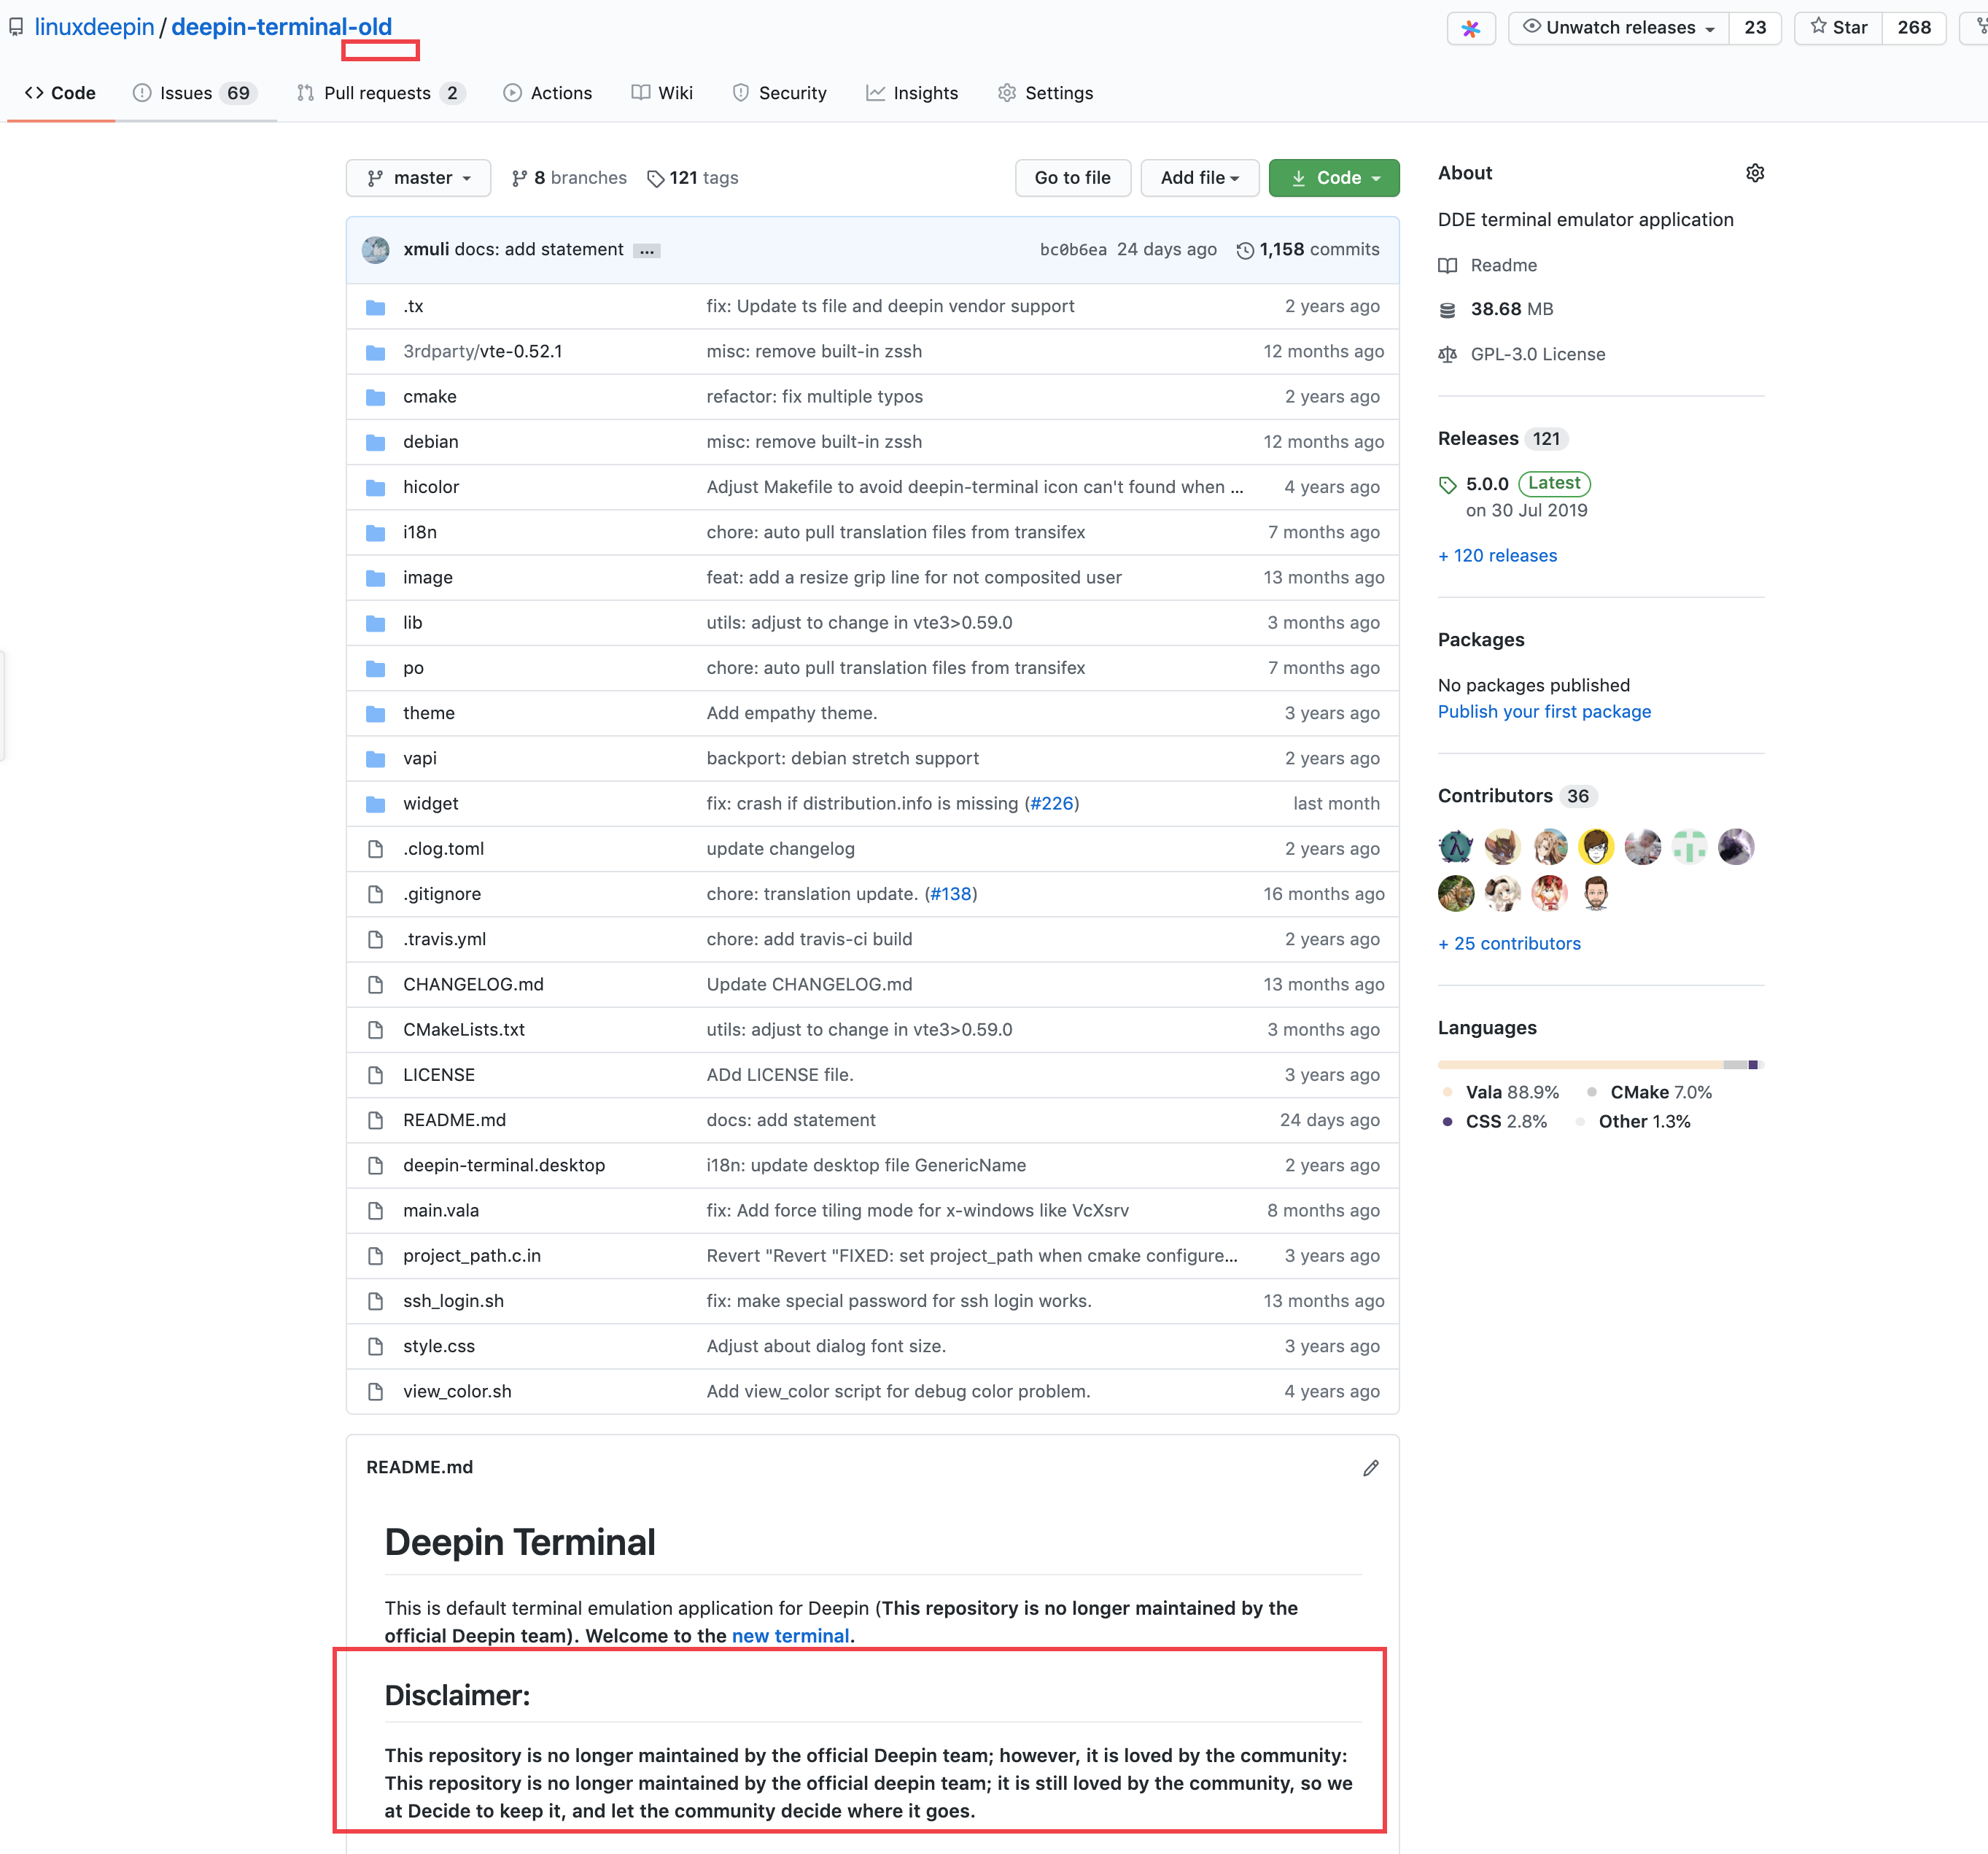
Task: Click xmuli's avatar in the commit header
Action: 375,250
